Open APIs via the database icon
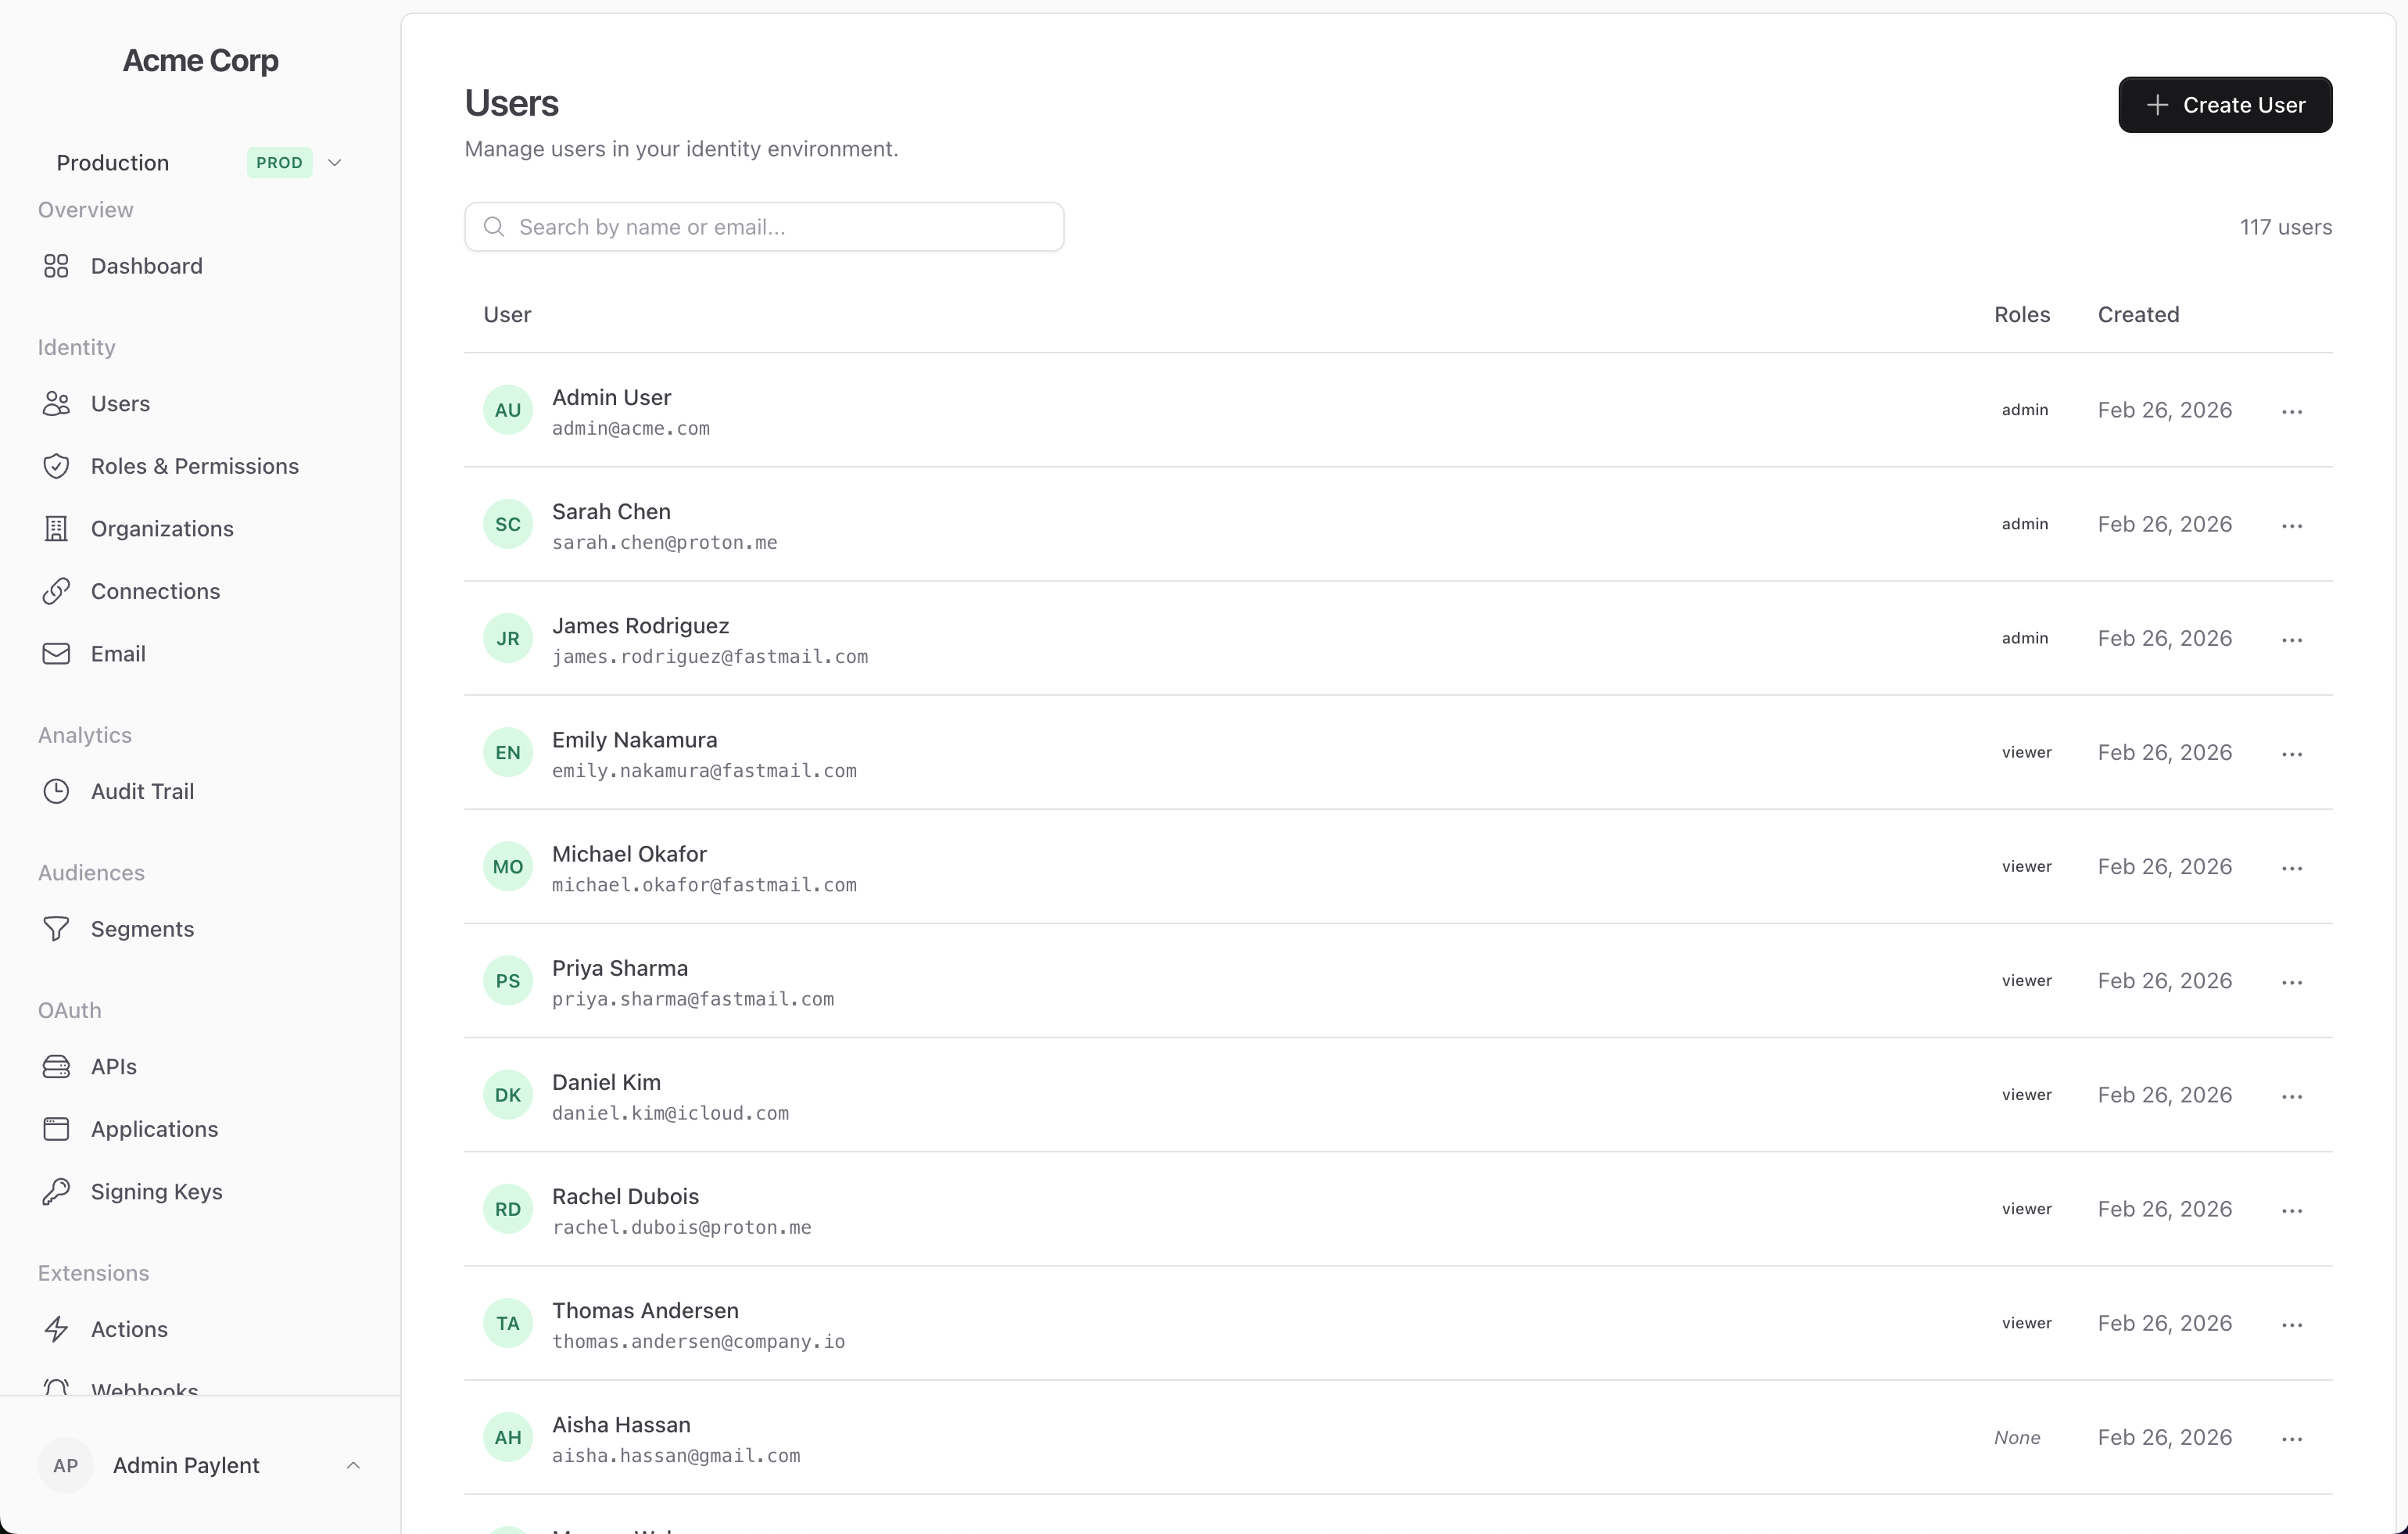This screenshot has height=1534, width=2408. tap(56, 1066)
